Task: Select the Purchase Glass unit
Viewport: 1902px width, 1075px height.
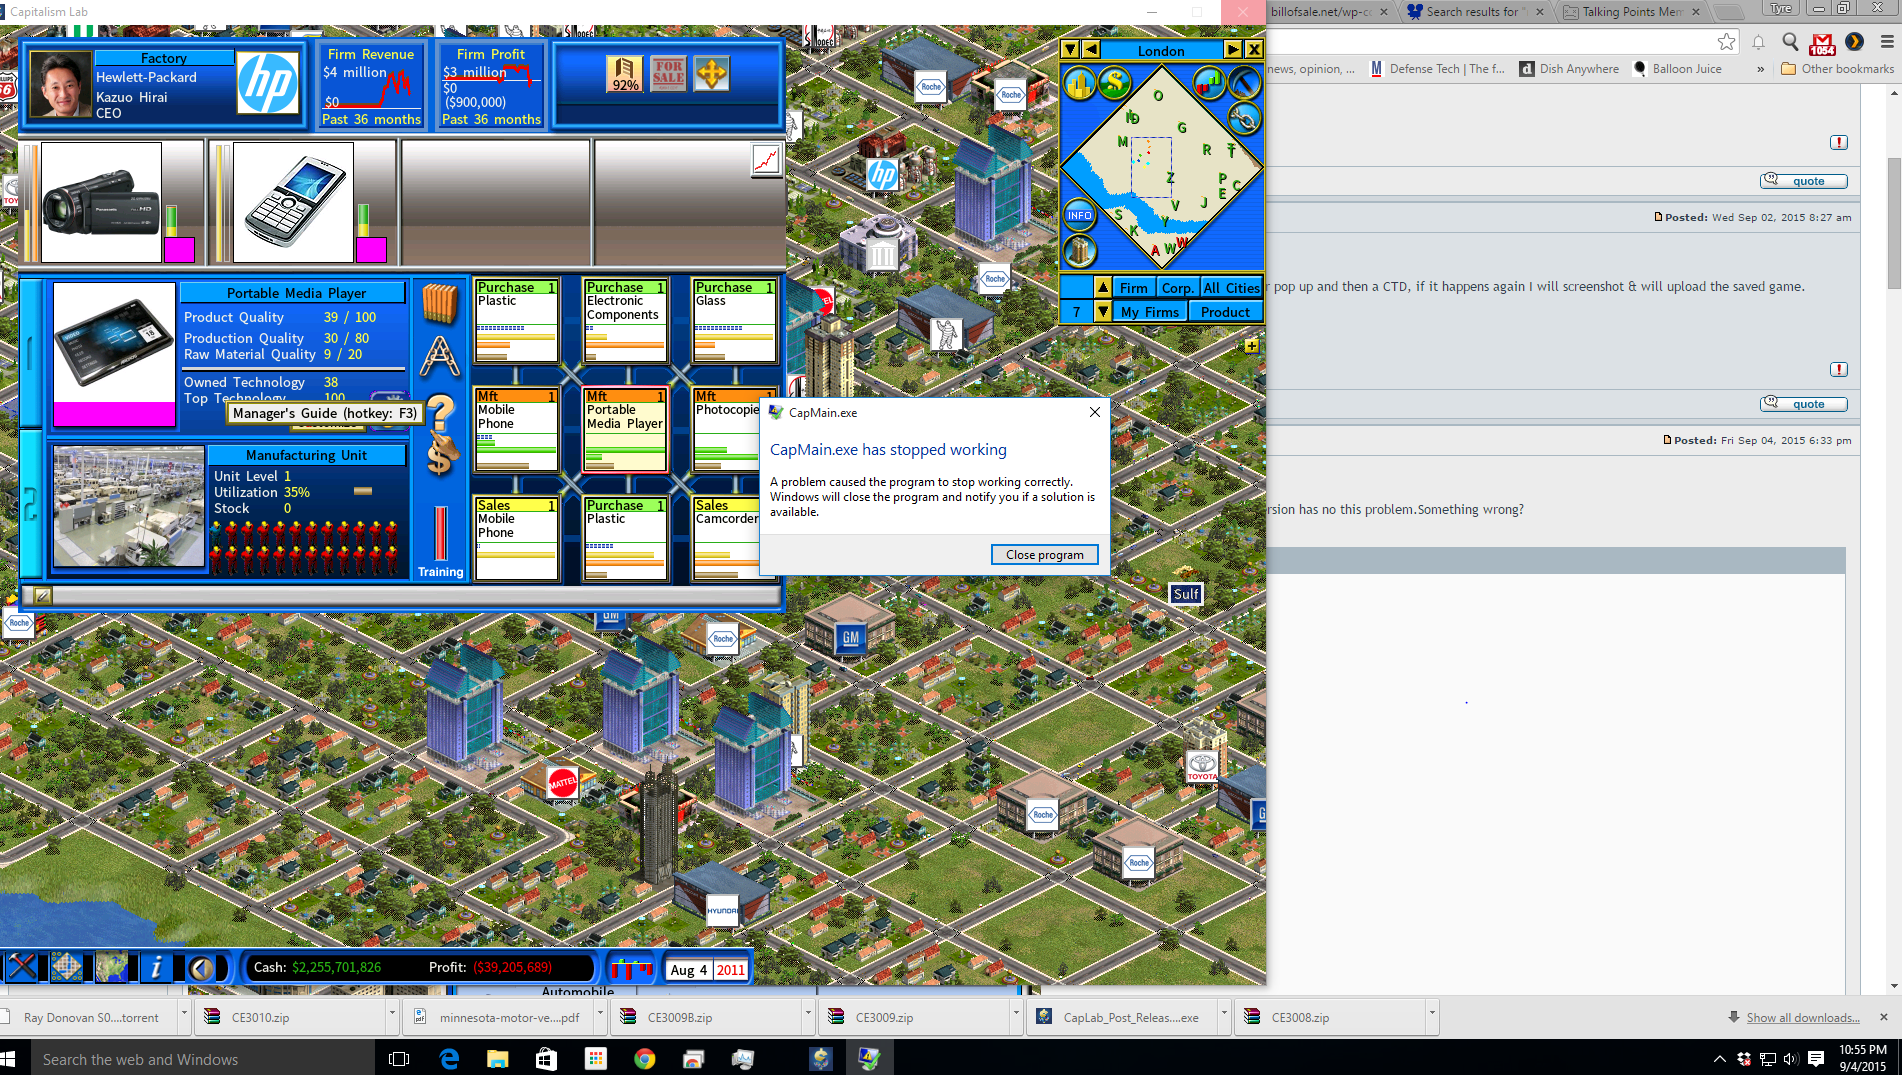Action: pyautogui.click(x=734, y=321)
